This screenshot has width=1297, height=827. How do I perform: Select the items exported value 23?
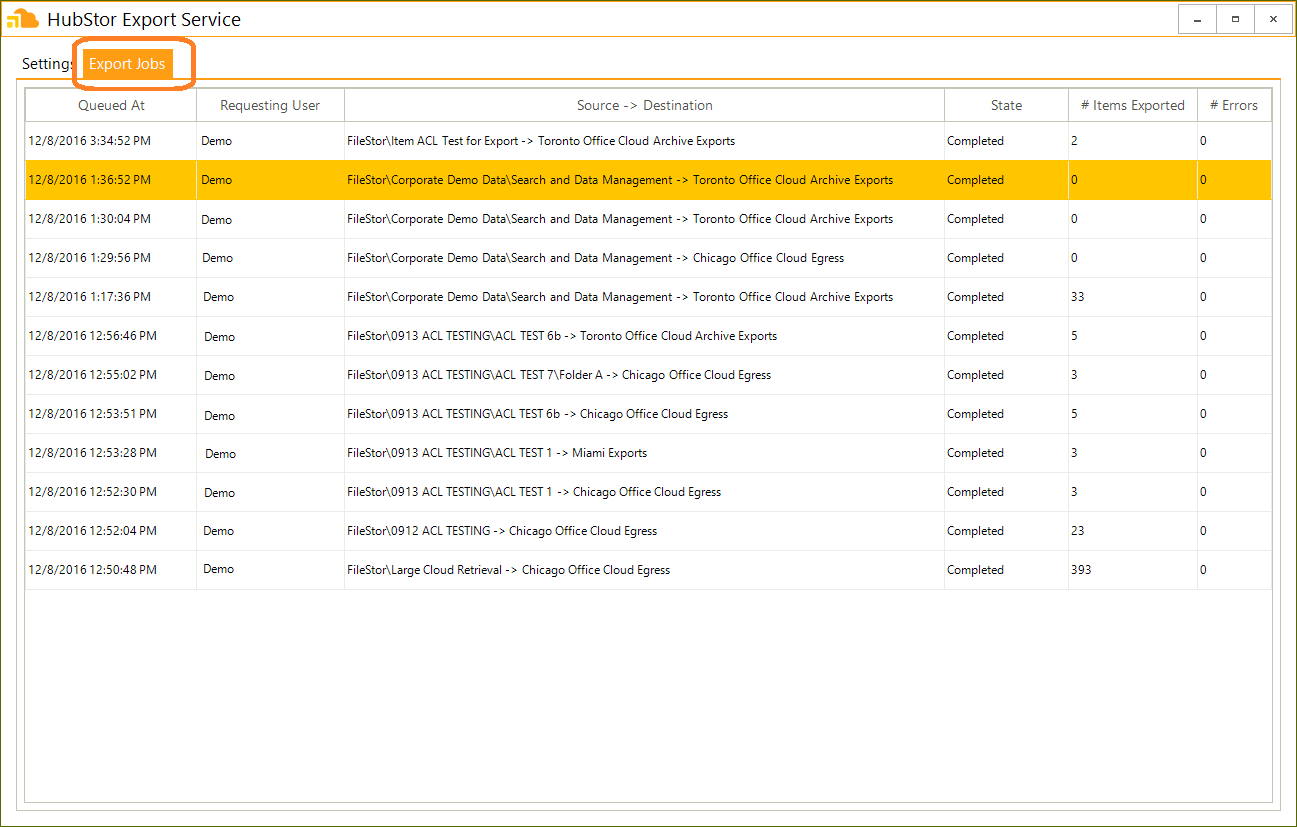(x=1078, y=531)
